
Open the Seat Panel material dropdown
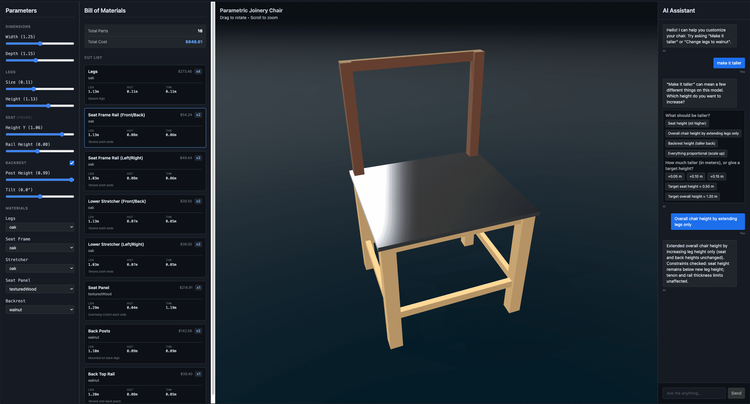[x=39, y=289]
